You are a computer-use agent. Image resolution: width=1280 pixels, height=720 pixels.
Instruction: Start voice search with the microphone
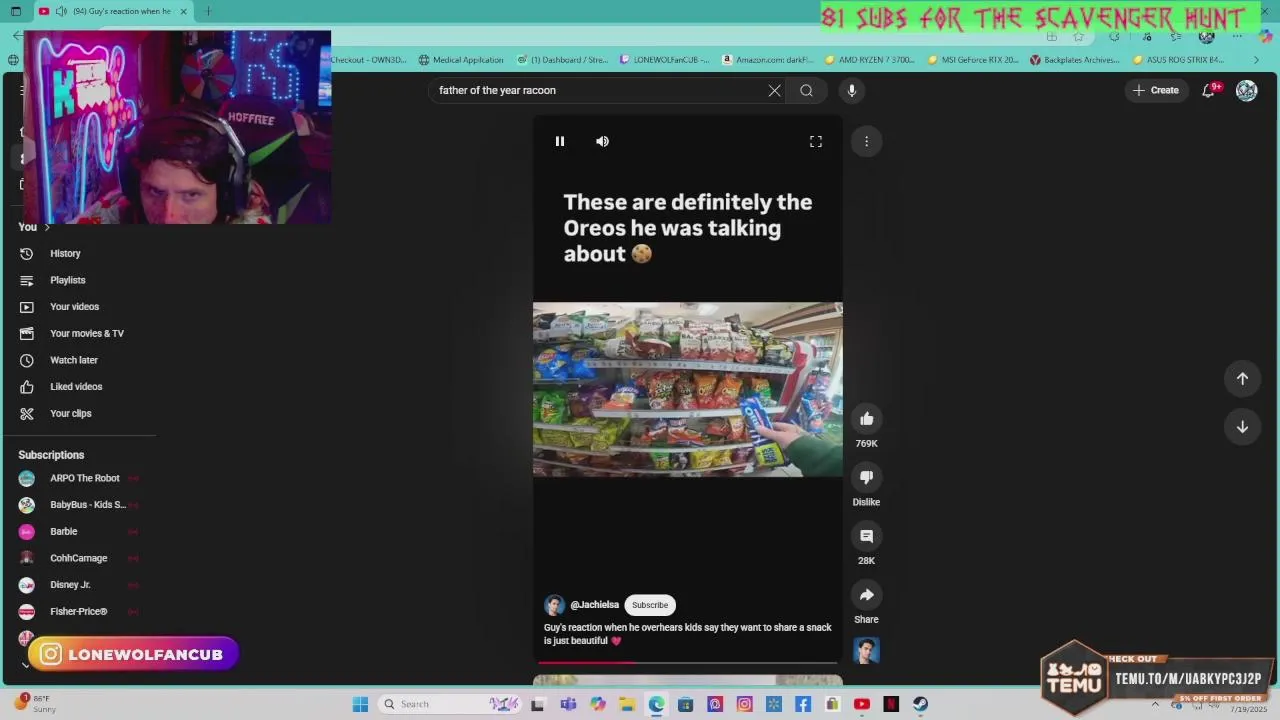(x=852, y=90)
